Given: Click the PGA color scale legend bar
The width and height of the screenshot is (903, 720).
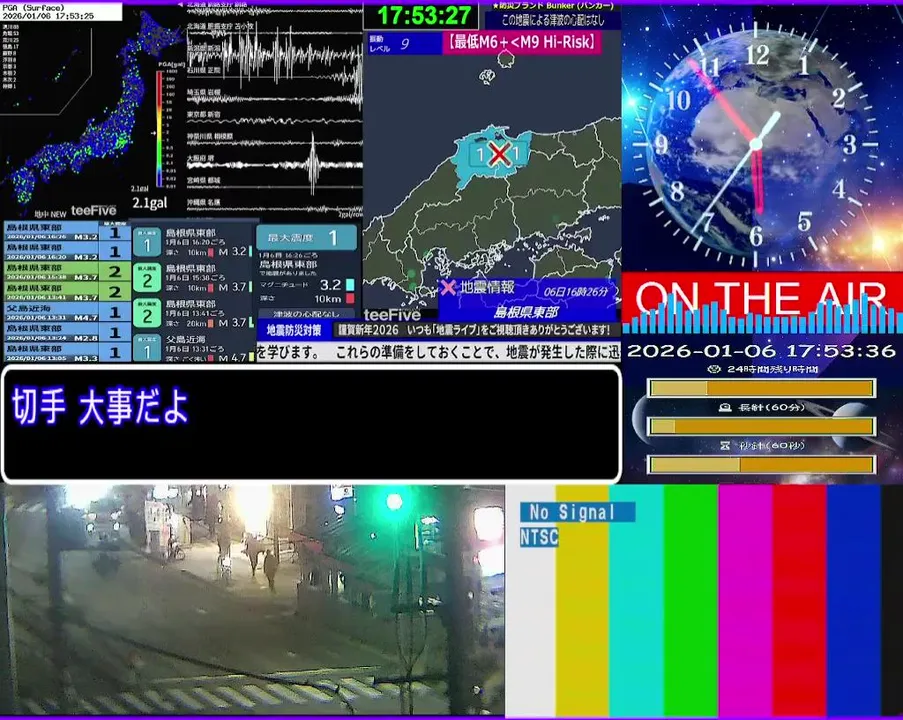Looking at the screenshot, I should [160, 128].
